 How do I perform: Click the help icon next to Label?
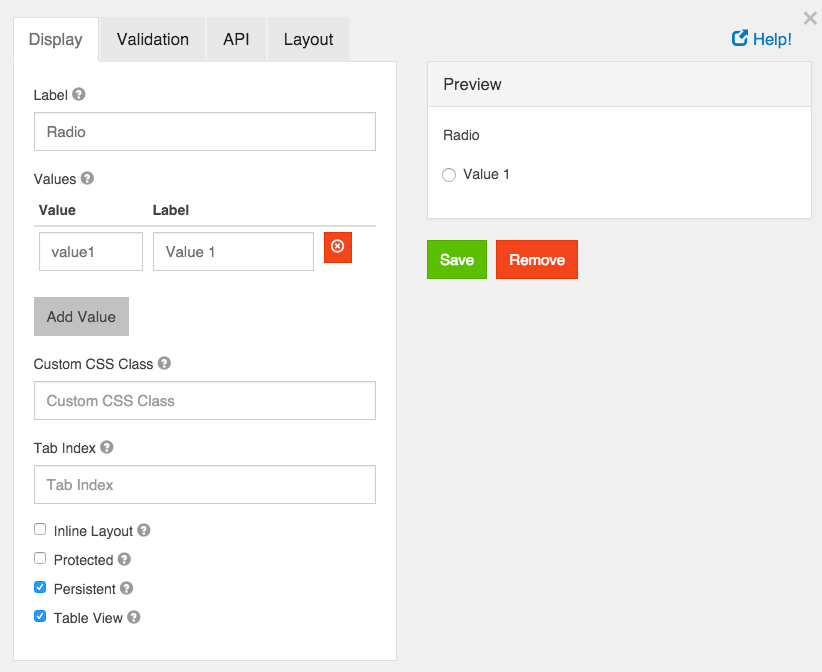79,95
